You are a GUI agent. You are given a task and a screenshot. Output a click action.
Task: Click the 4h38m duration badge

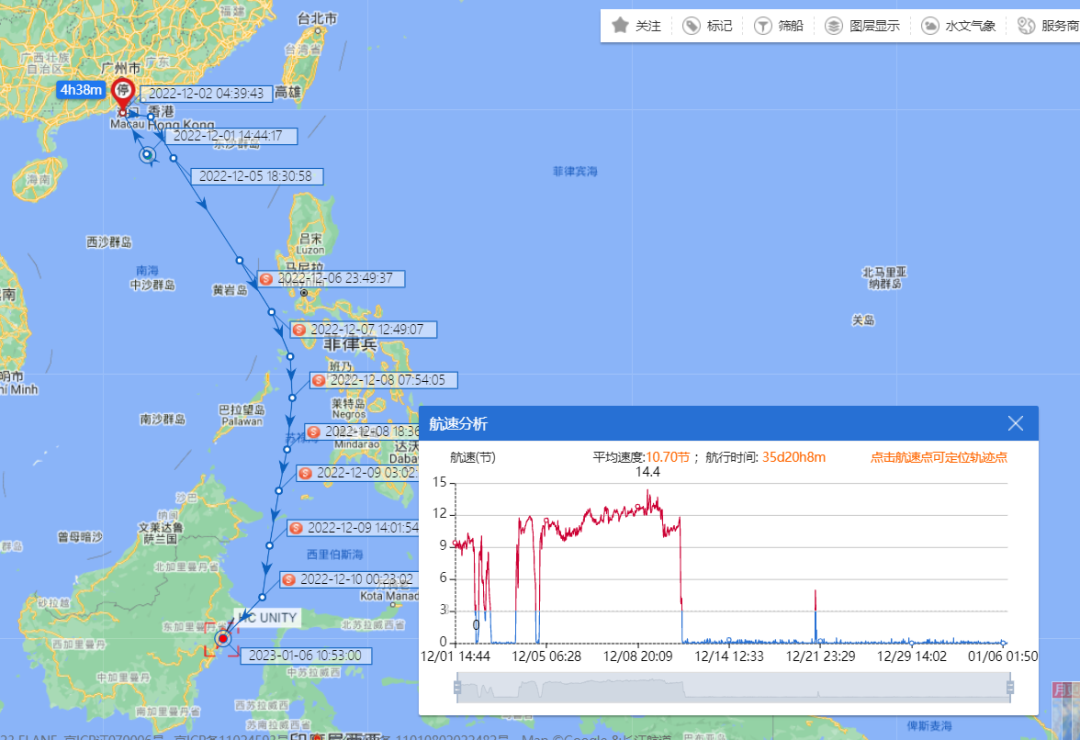tap(79, 90)
